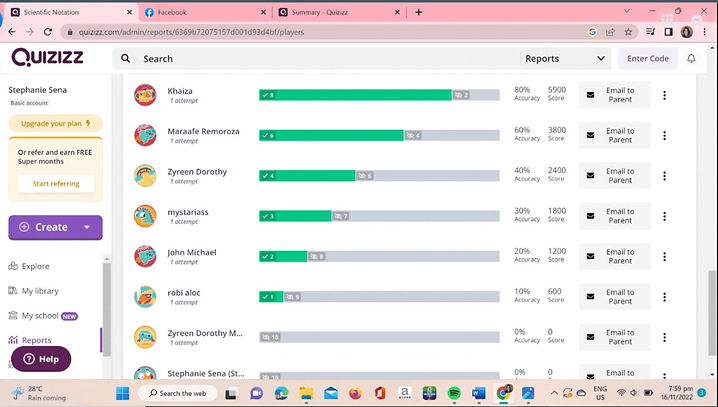
Task: Email Maraafe Remoroza's parent
Action: (x=615, y=135)
